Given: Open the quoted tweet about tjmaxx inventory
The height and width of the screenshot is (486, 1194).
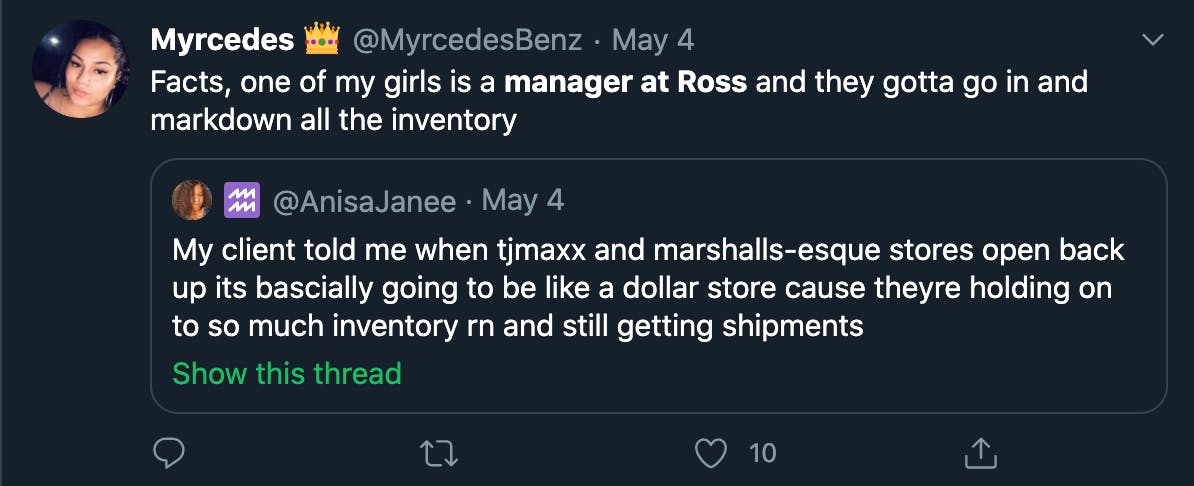Looking at the screenshot, I should point(648,287).
